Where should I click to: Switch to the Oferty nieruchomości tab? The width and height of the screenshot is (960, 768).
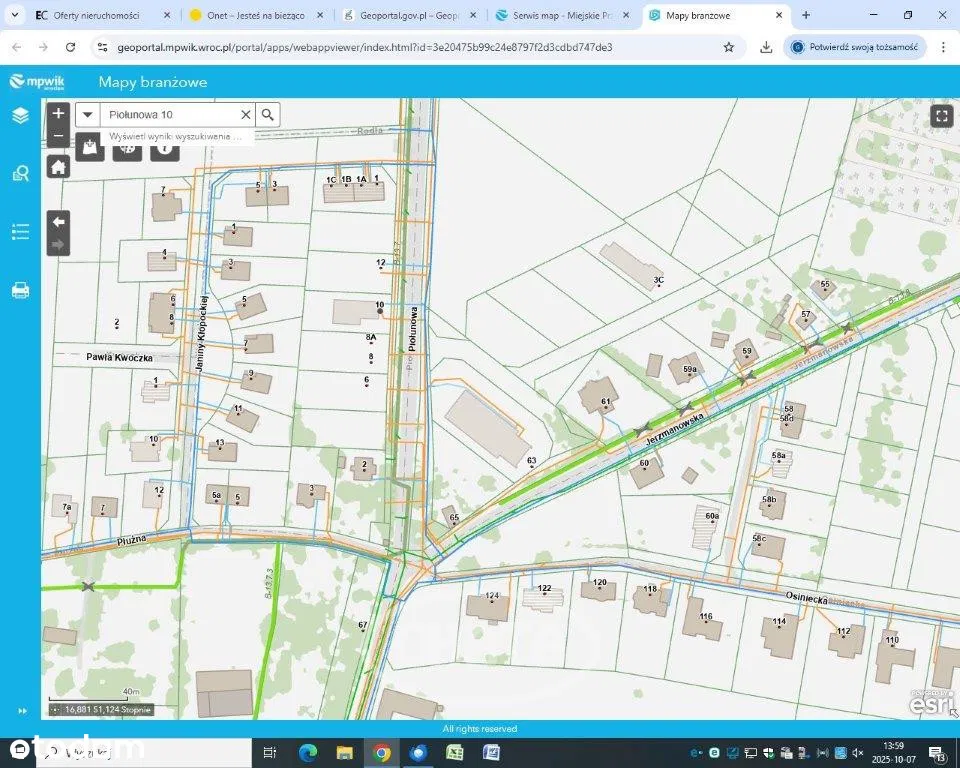click(x=96, y=16)
